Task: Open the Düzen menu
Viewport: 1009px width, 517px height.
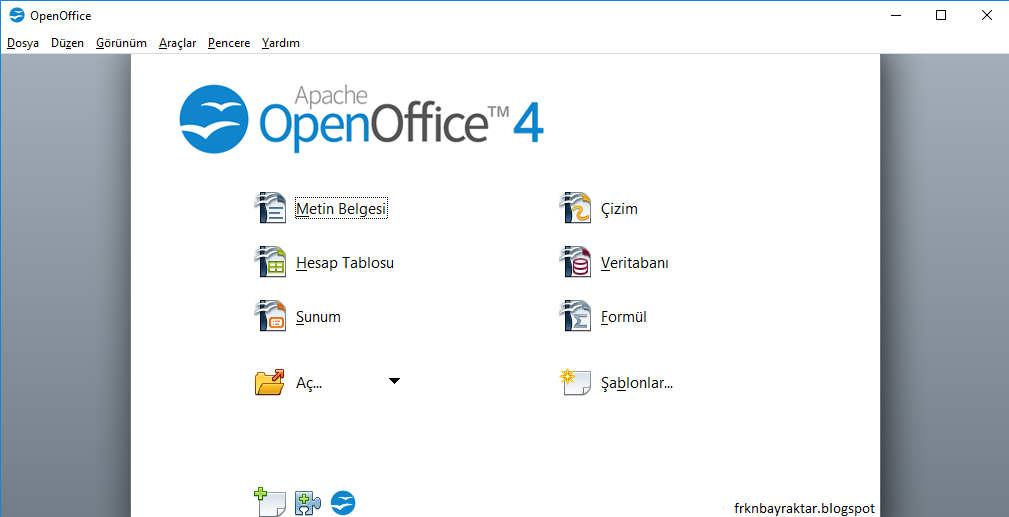Action: (68, 43)
